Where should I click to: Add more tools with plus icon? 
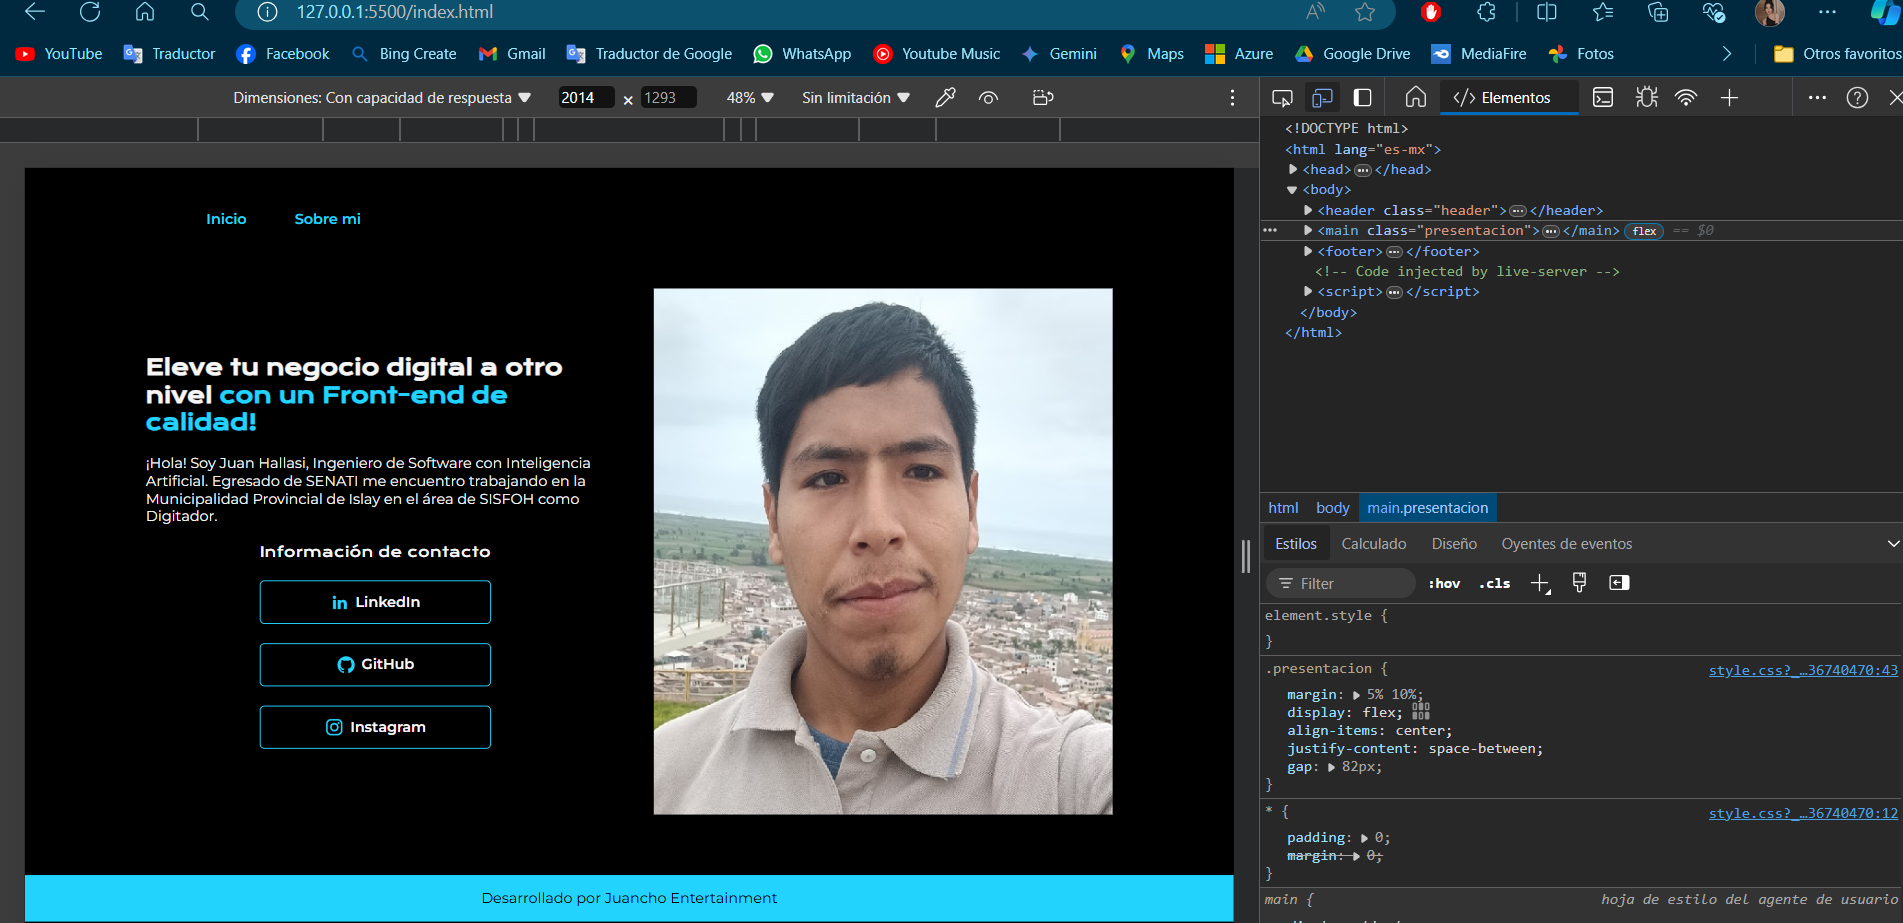(1729, 98)
